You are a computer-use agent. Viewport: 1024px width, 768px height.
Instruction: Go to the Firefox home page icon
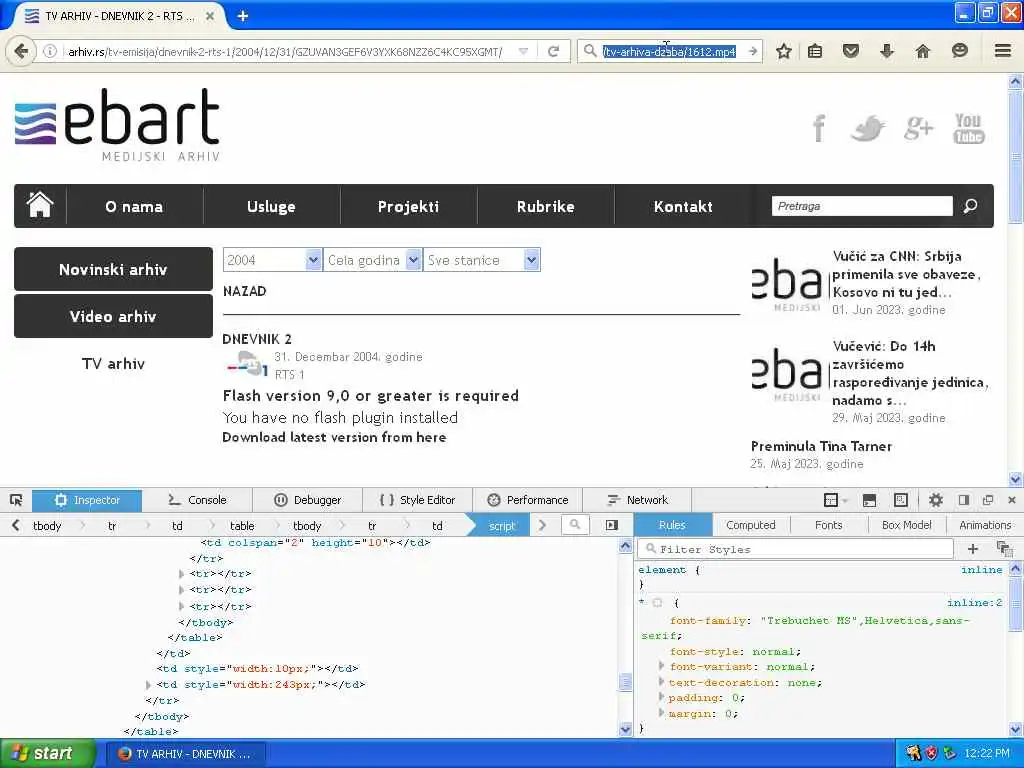[x=923, y=51]
